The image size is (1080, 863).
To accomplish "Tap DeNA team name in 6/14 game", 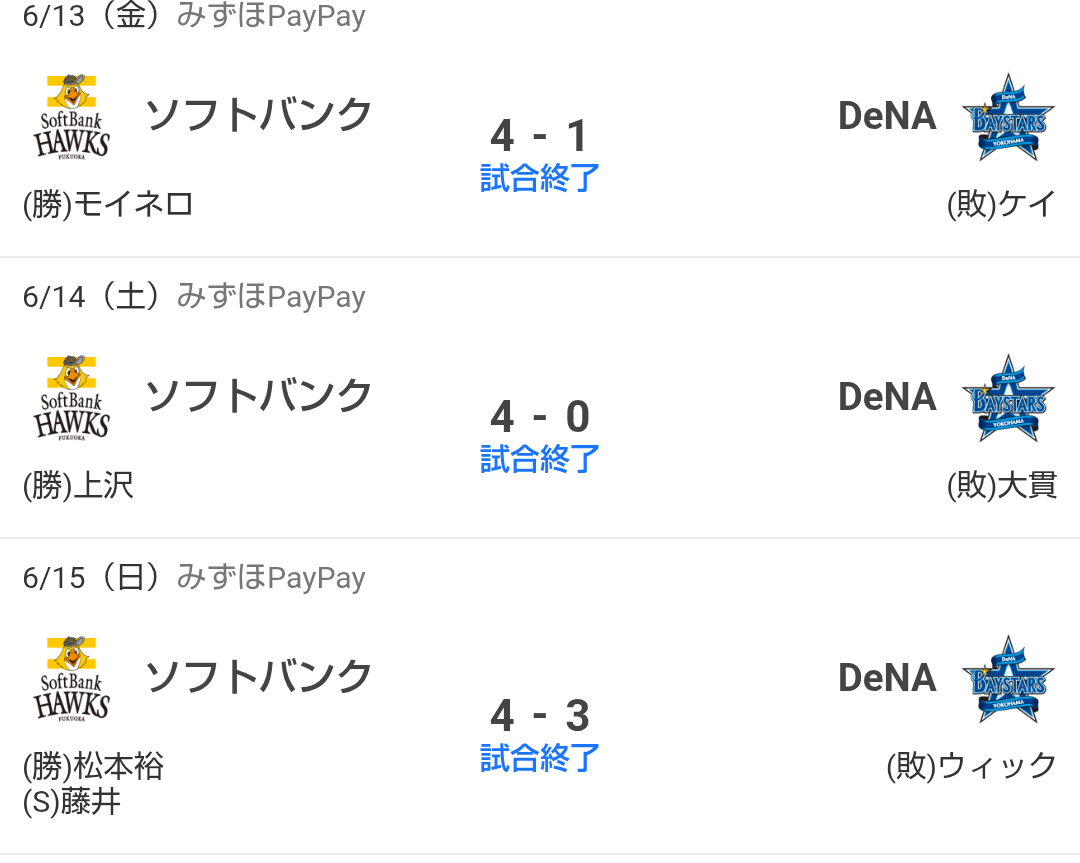I will 887,397.
